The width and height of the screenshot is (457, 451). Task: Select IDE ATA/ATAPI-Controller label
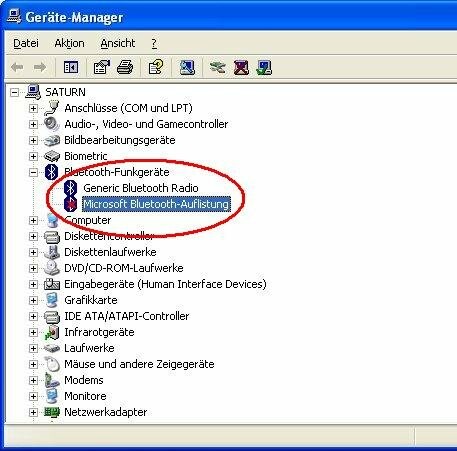pos(127,316)
